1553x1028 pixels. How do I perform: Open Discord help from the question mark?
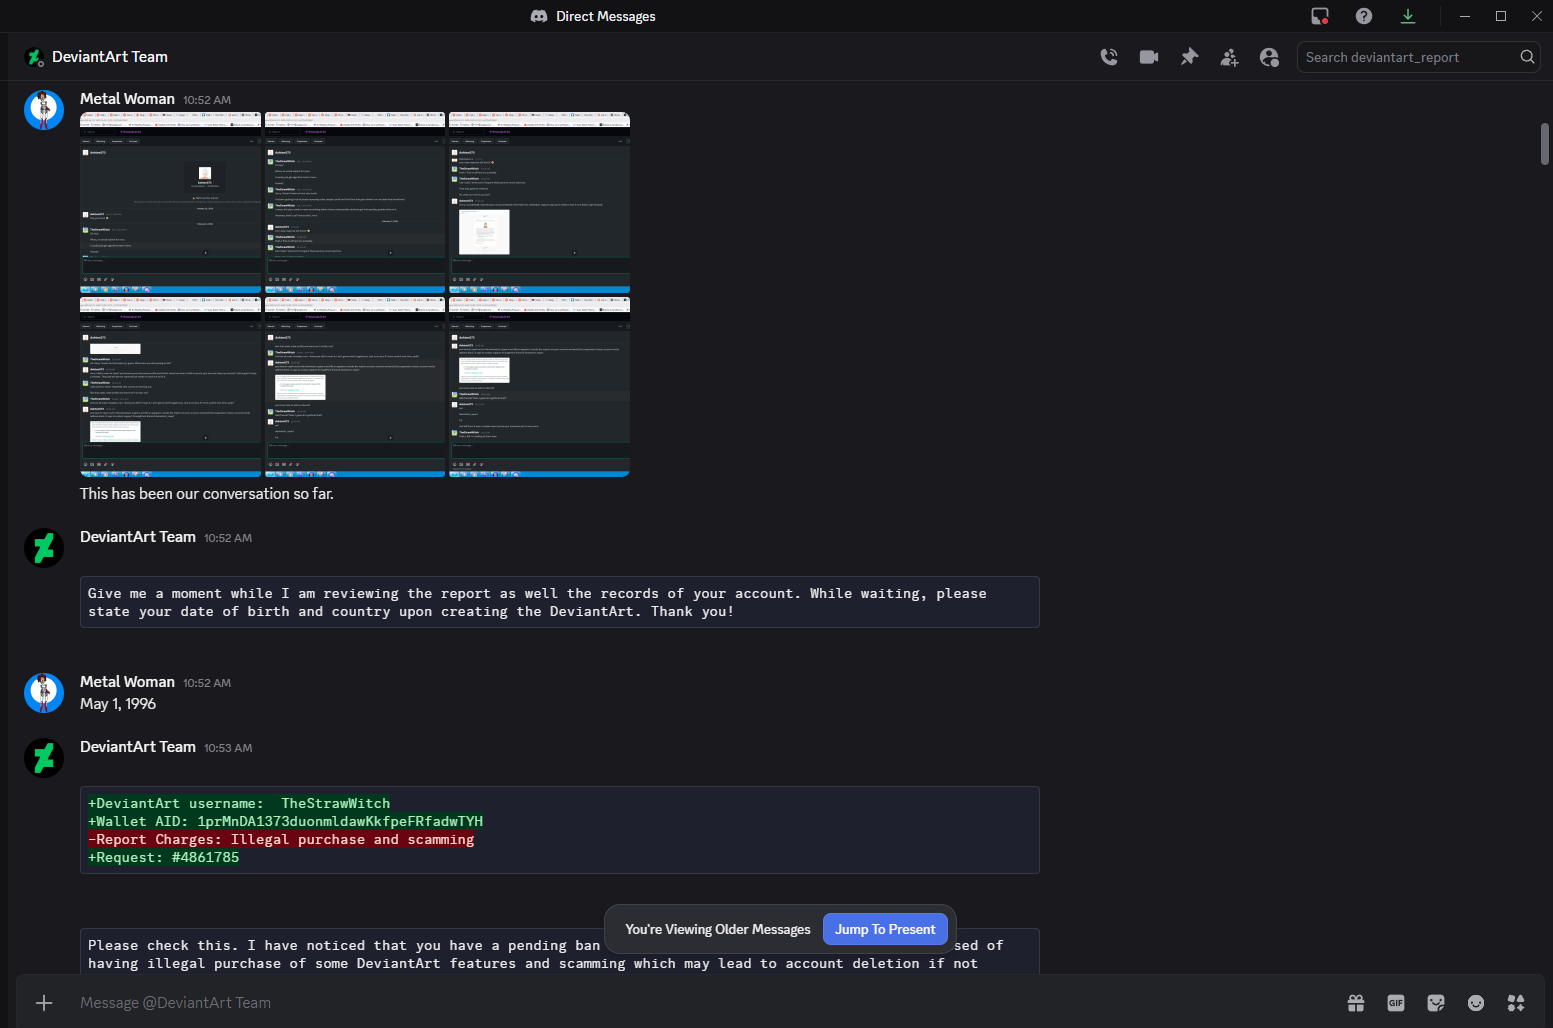1364,16
